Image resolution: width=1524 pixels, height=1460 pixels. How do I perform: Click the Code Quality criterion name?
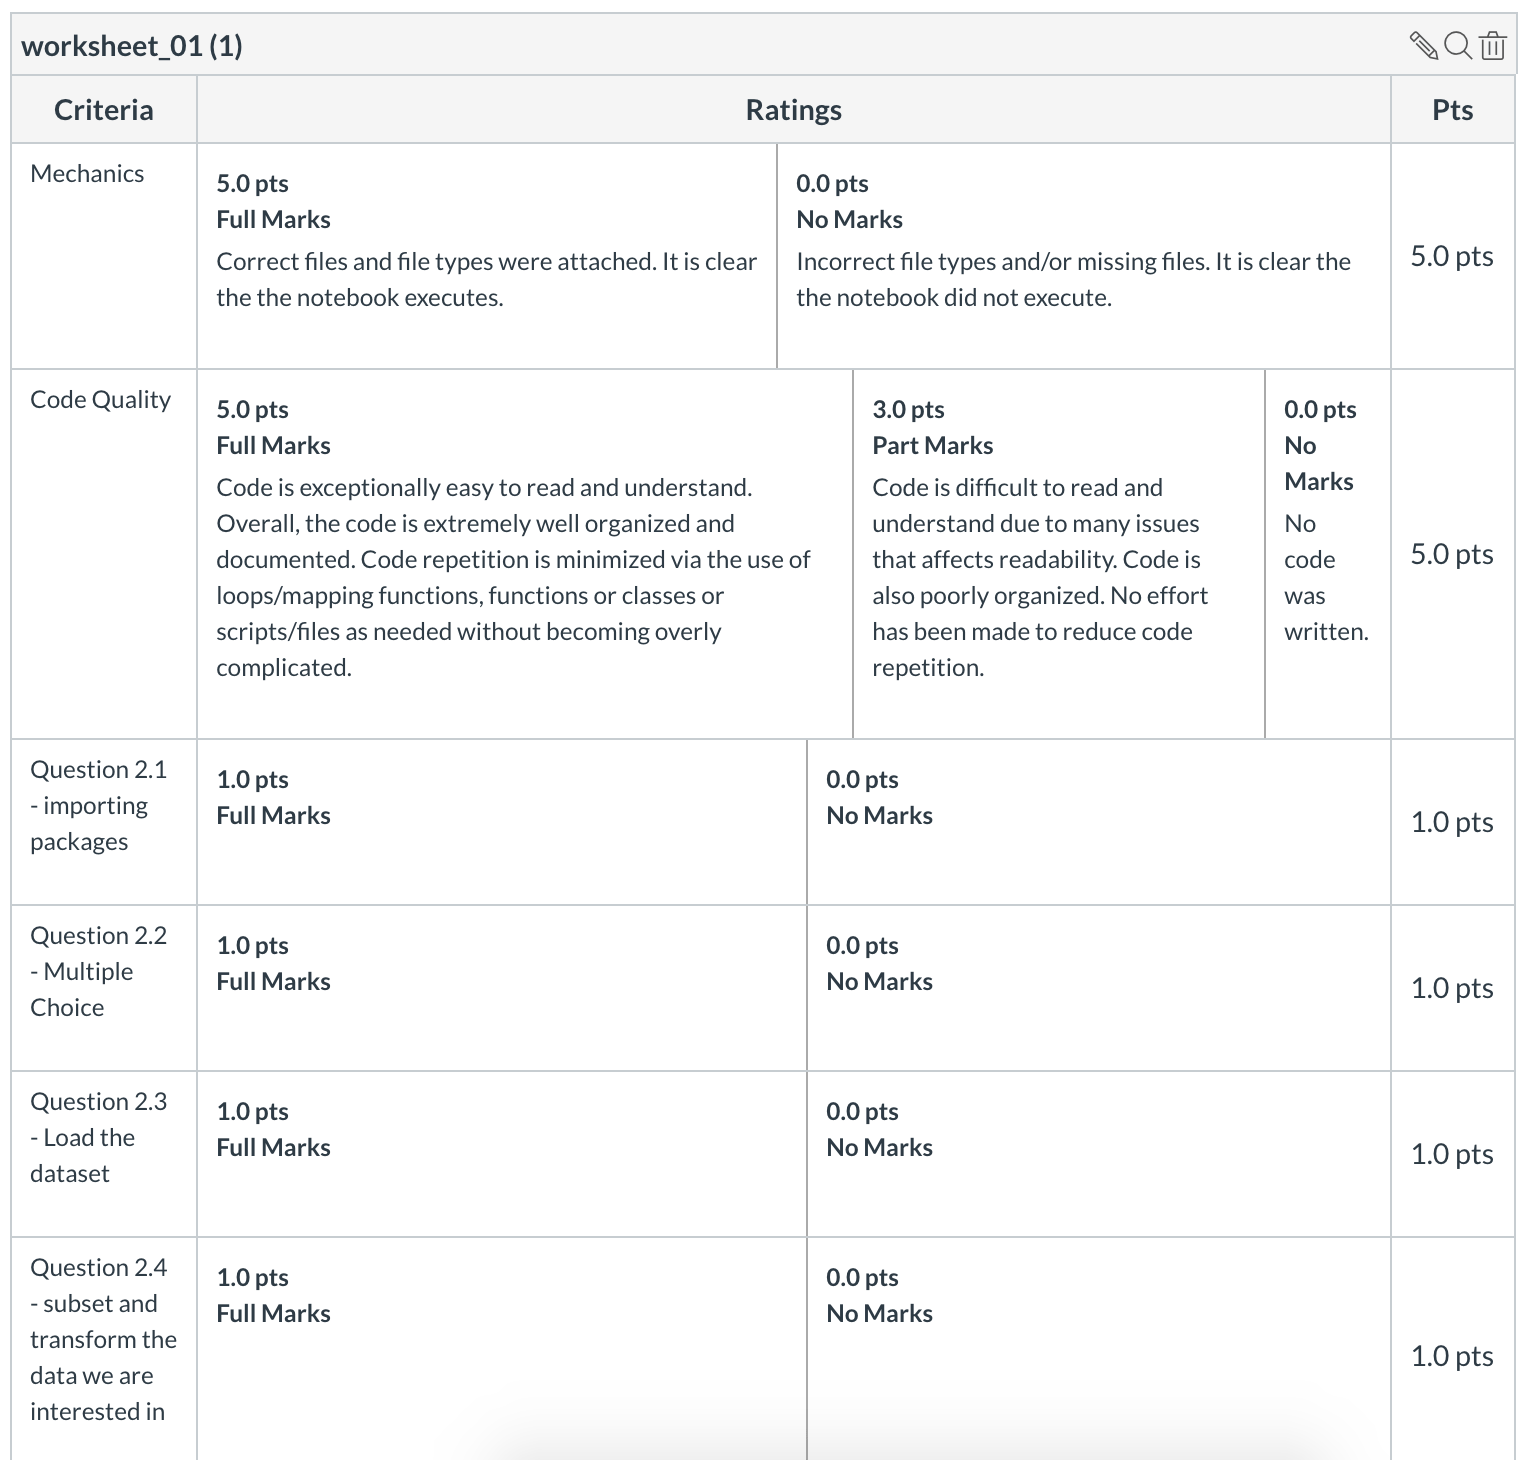point(100,398)
